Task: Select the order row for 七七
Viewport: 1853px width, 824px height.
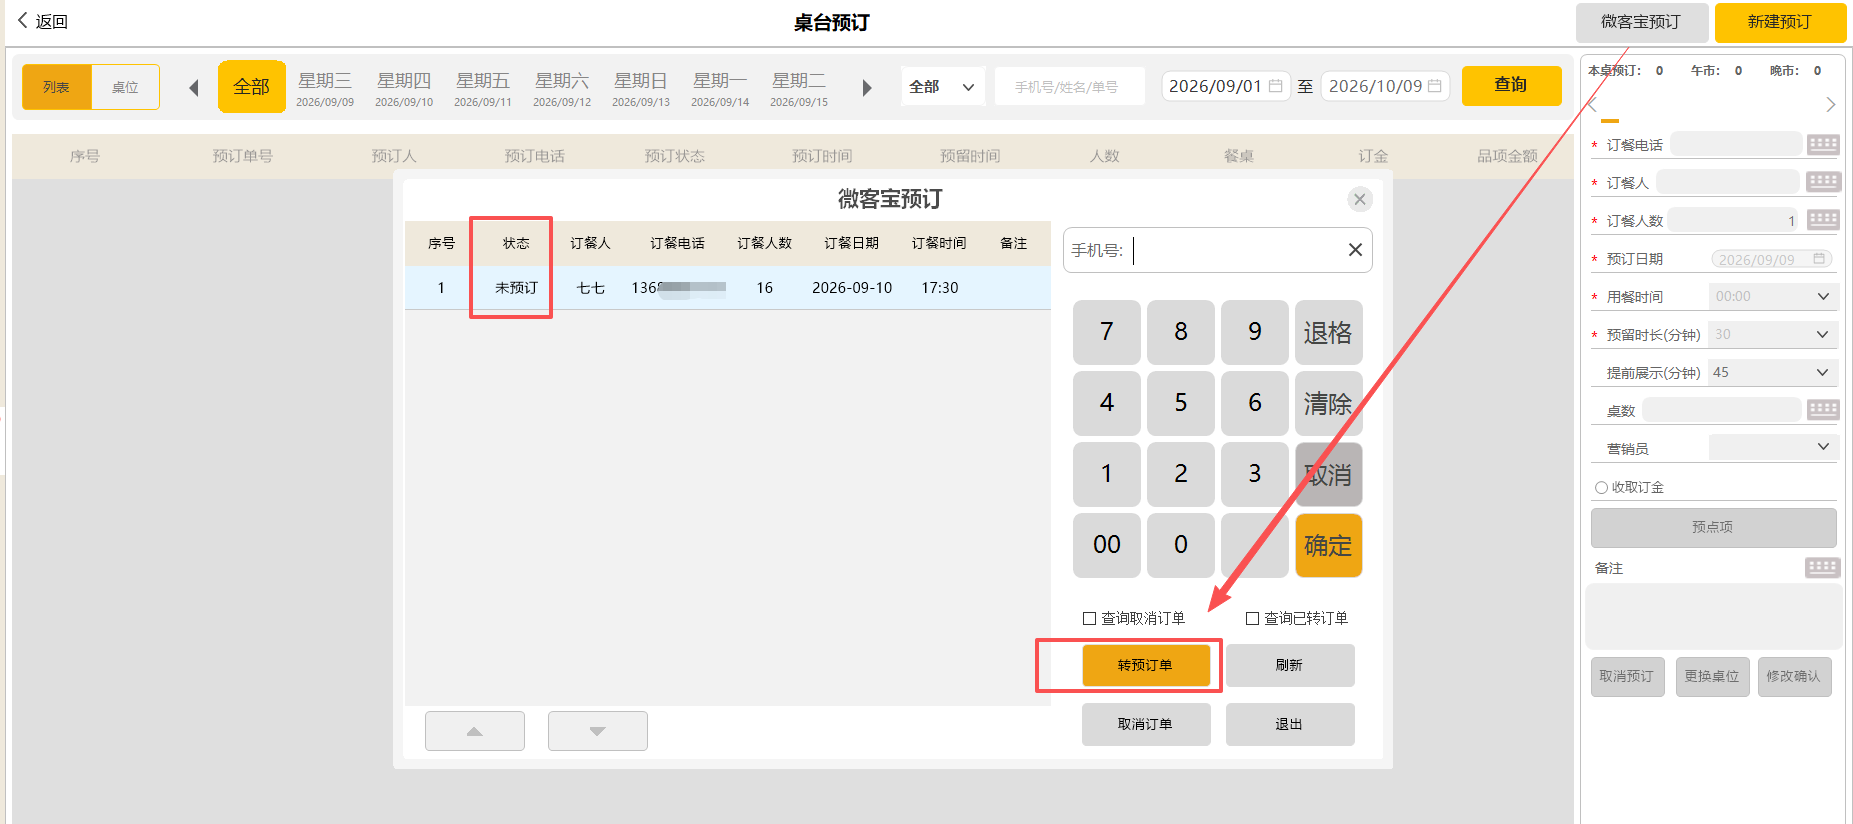Action: click(728, 288)
